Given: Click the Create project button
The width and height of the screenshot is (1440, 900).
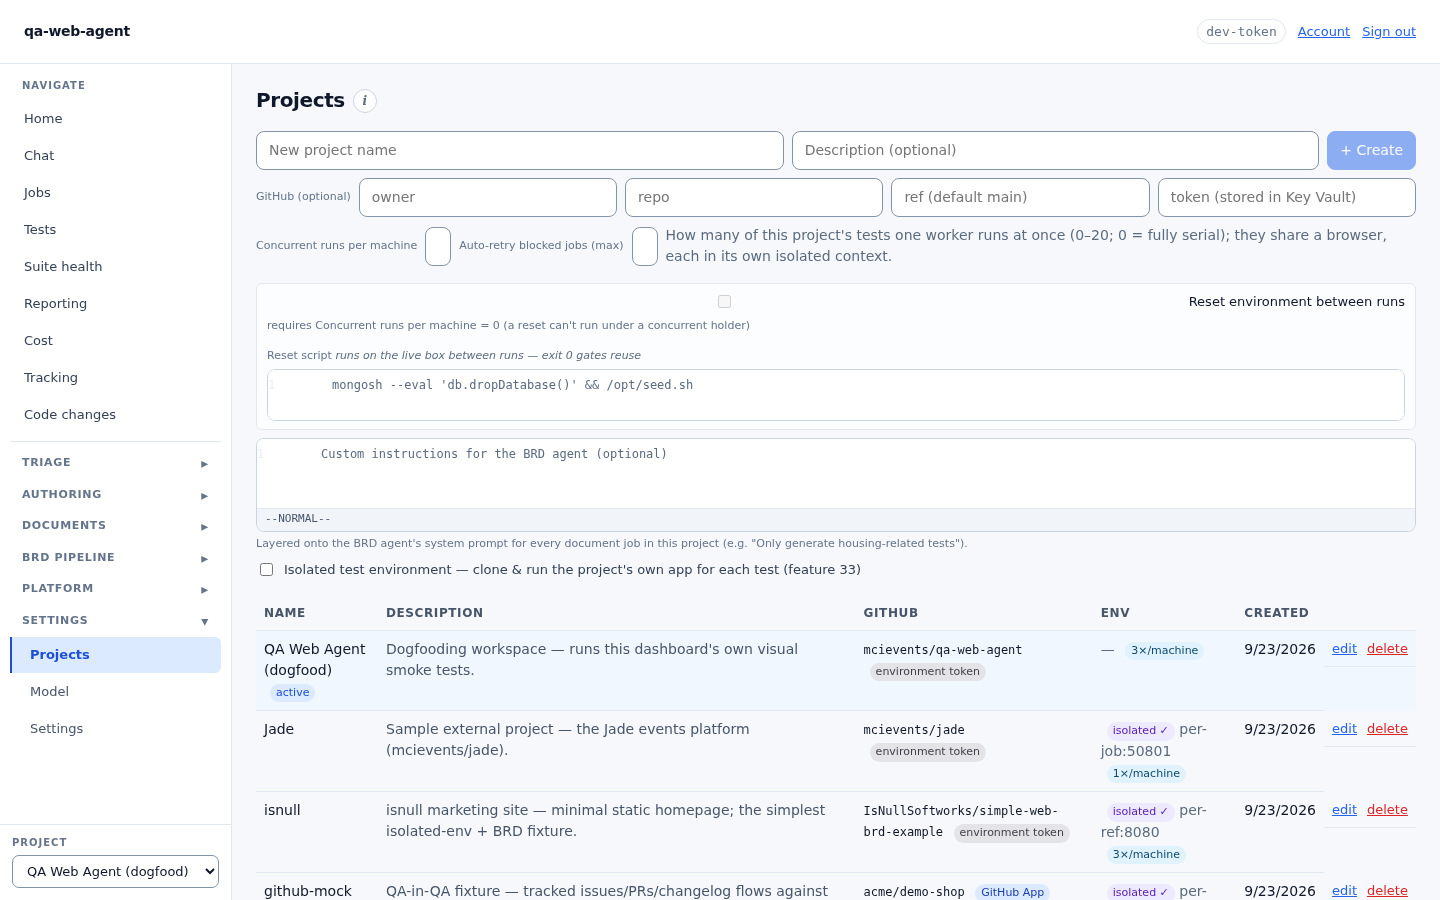Looking at the screenshot, I should (x=1371, y=150).
